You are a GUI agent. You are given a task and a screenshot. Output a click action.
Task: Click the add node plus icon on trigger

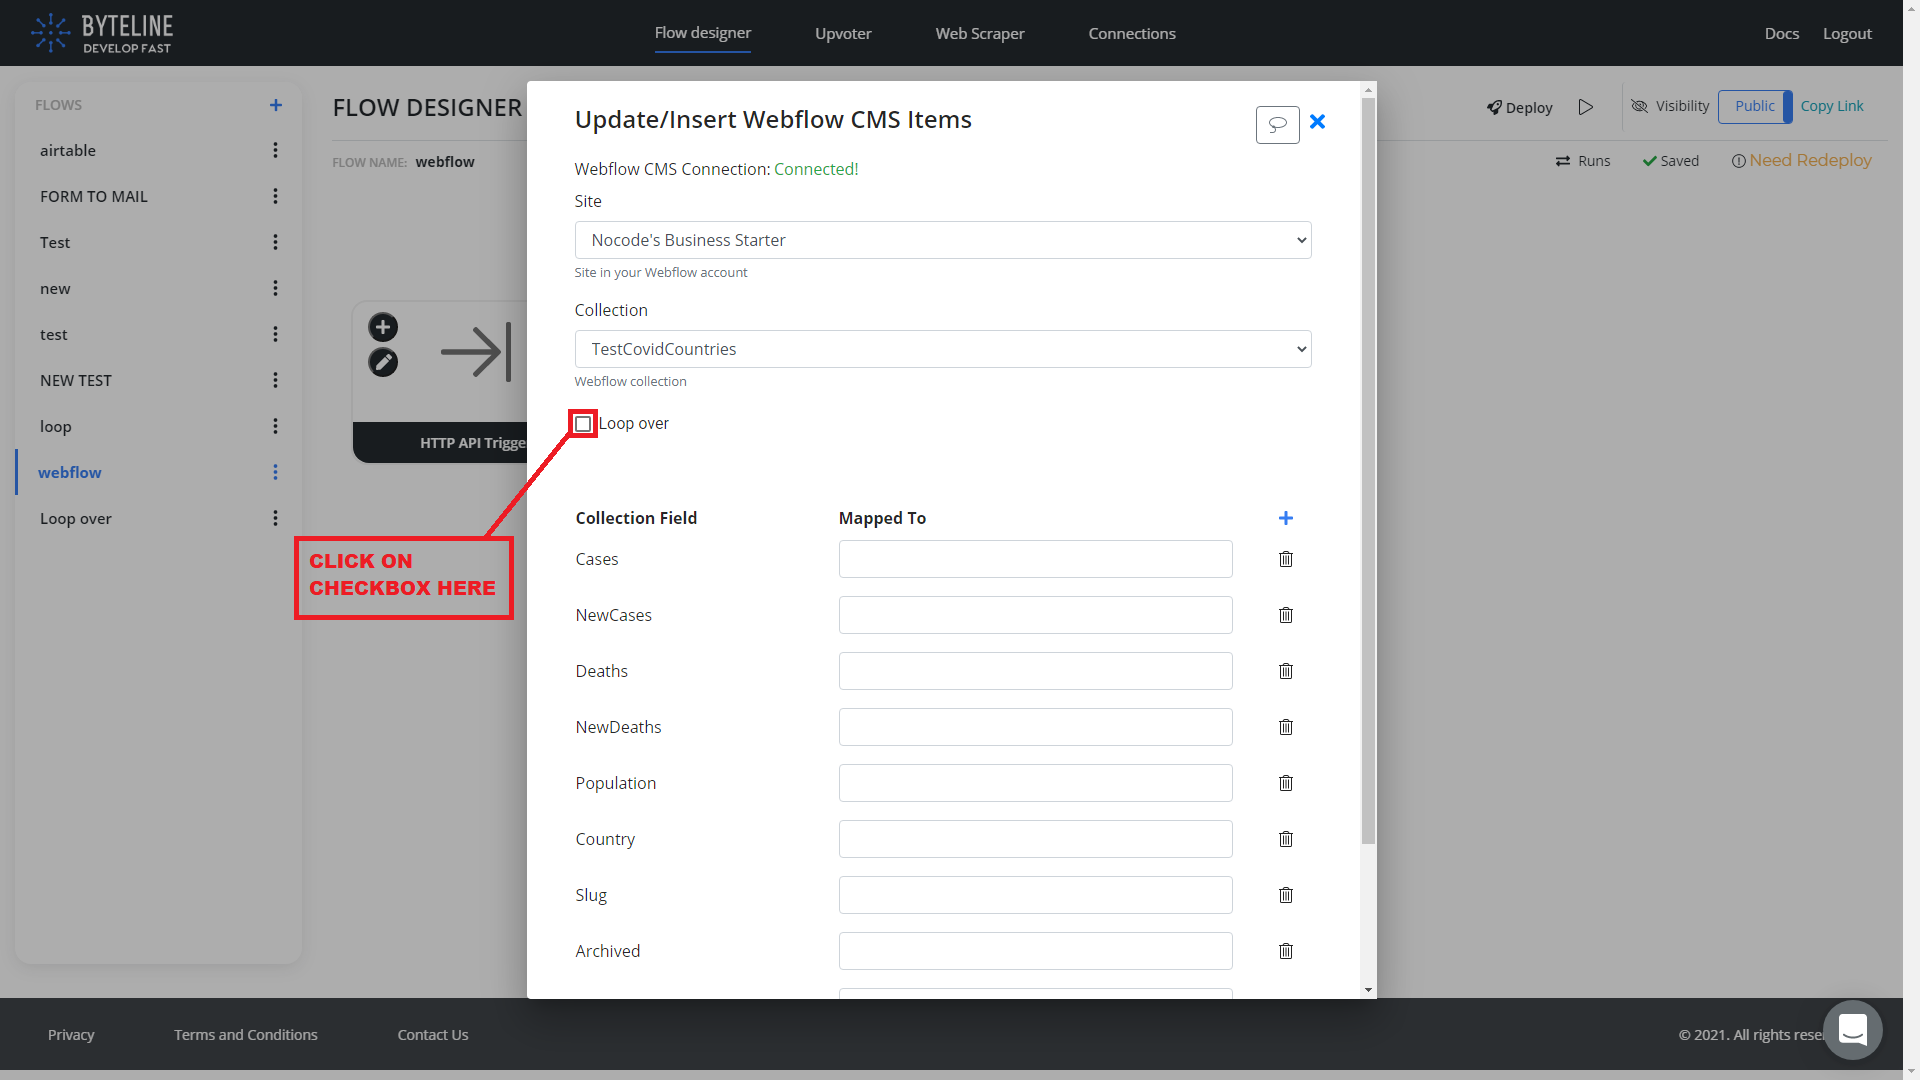[383, 327]
